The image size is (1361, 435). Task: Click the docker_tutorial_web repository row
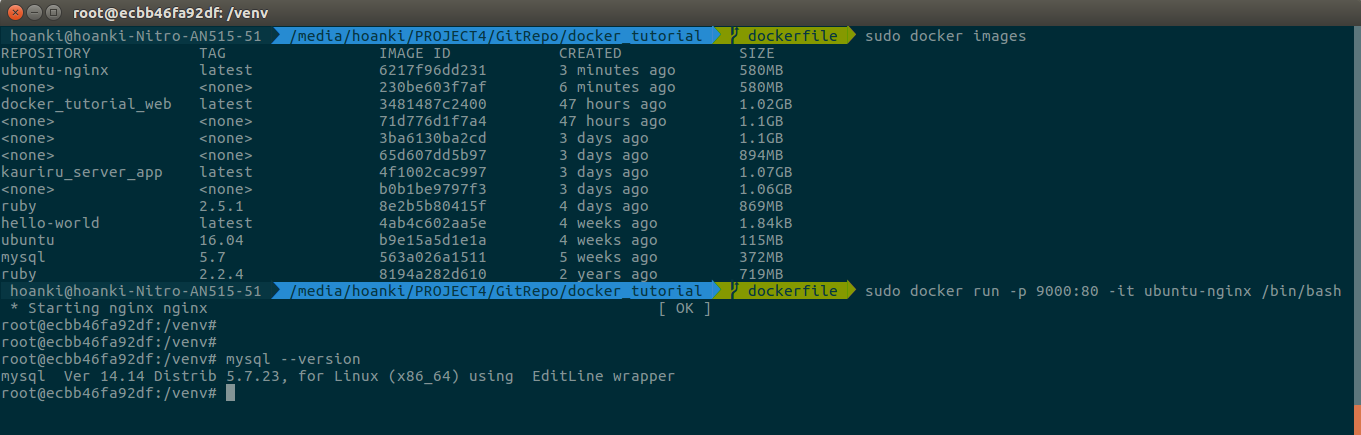click(86, 104)
